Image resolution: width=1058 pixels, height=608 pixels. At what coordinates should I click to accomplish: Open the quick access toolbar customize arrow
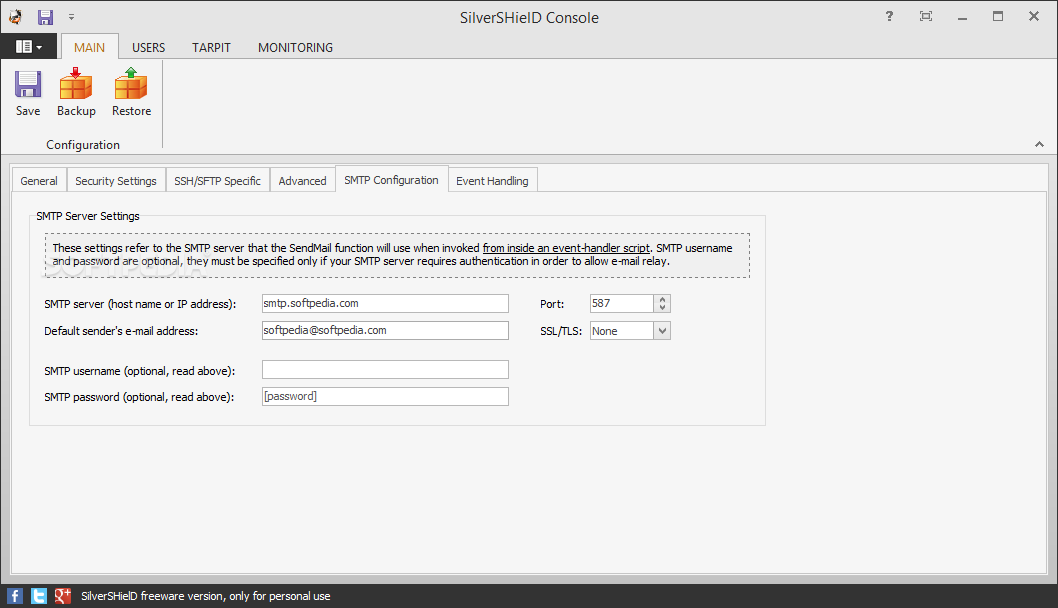(72, 17)
